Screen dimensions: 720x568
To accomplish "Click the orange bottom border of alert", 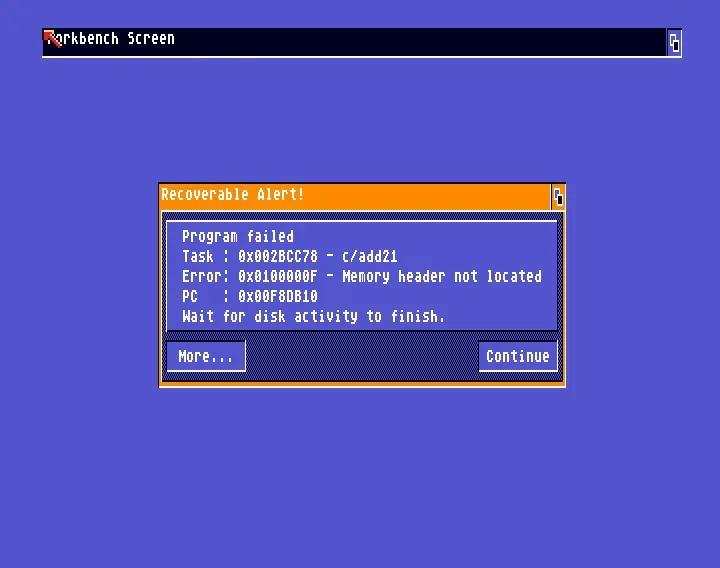I will 362,384.
